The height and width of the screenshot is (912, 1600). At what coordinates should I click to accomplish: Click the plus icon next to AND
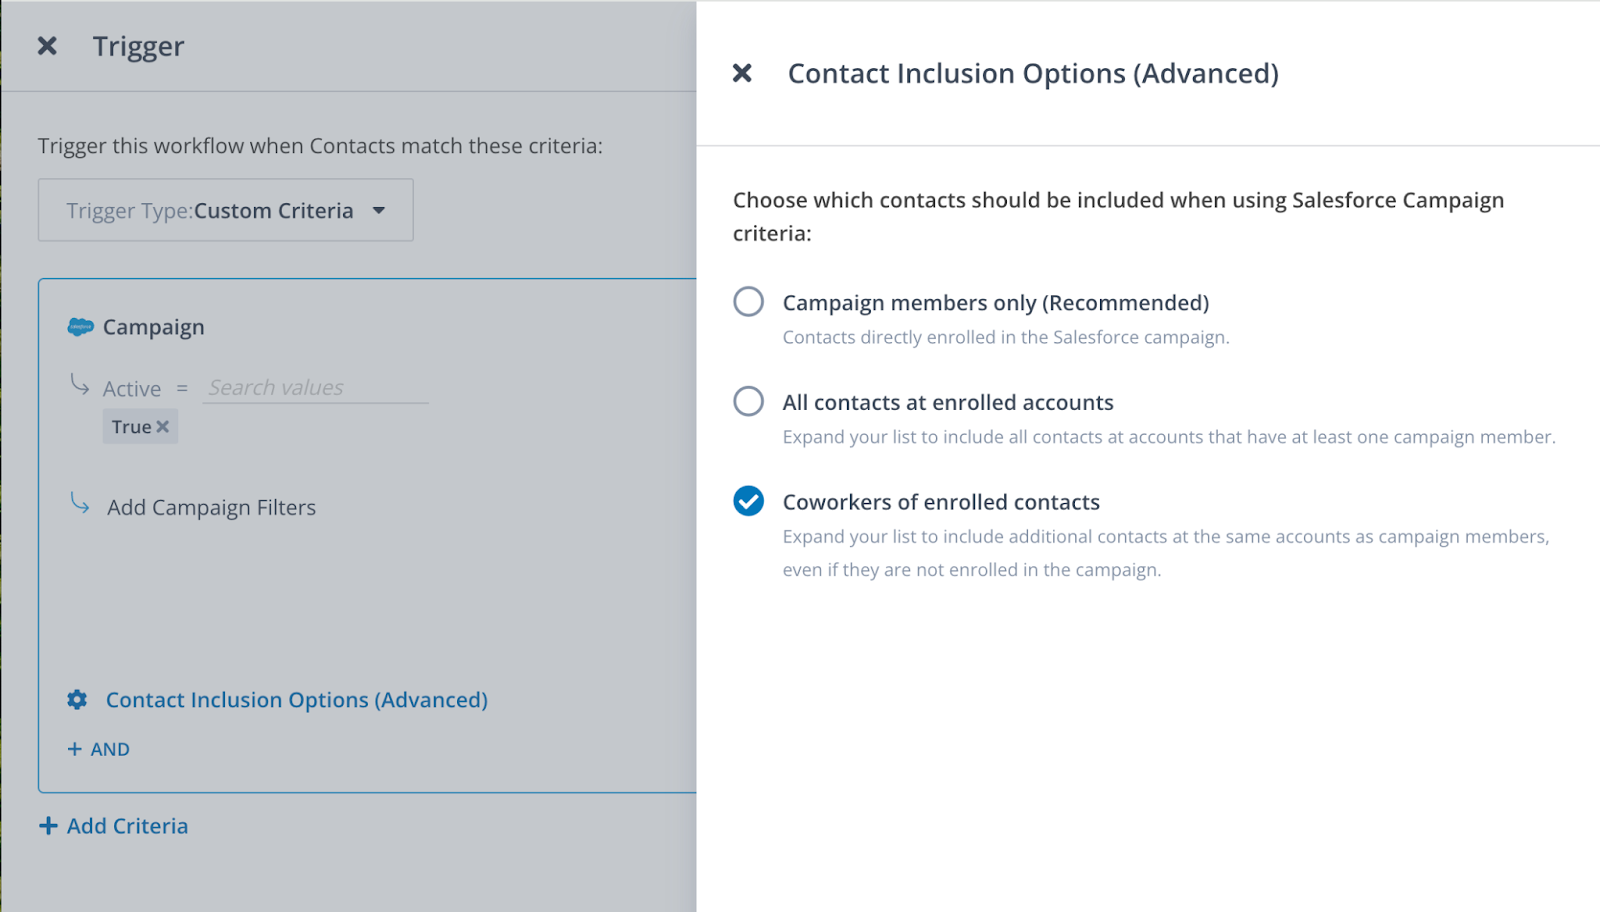75,749
